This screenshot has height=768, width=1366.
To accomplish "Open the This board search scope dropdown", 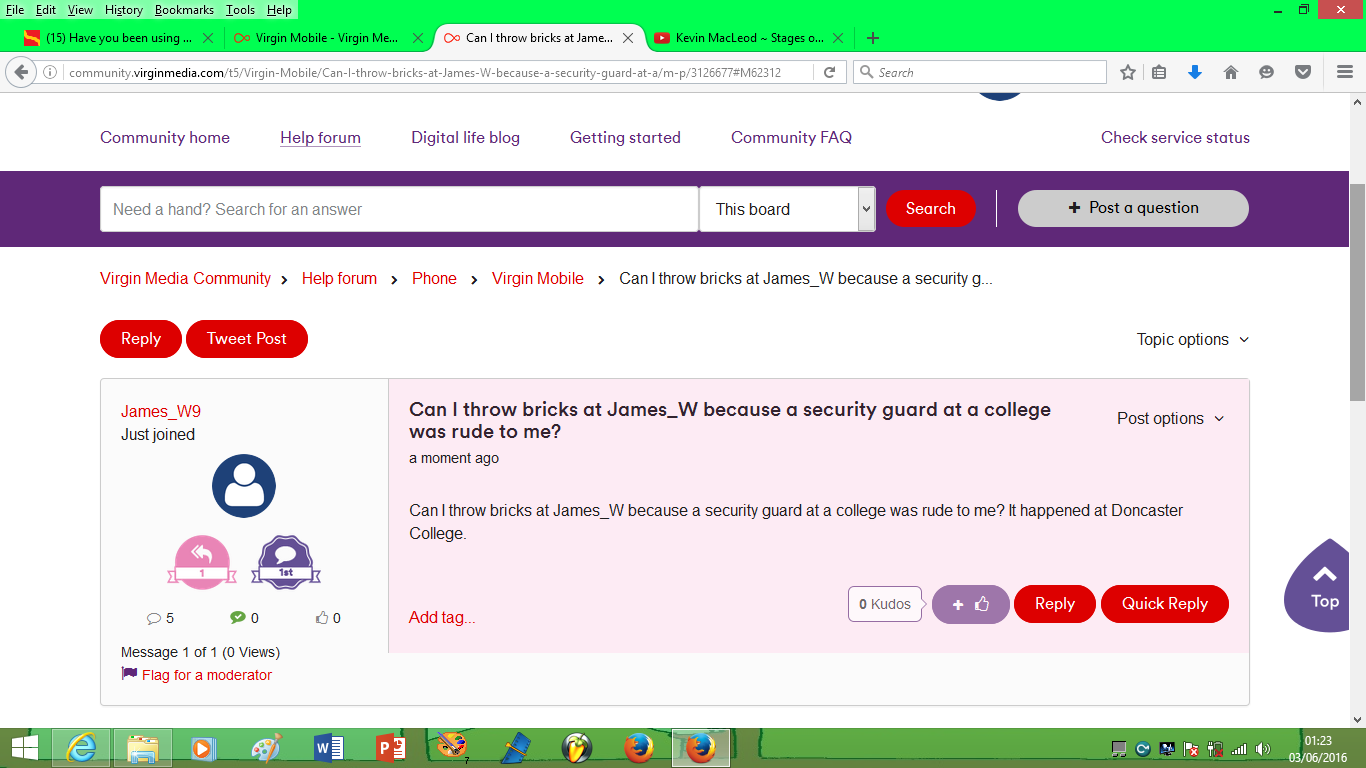I will (787, 209).
